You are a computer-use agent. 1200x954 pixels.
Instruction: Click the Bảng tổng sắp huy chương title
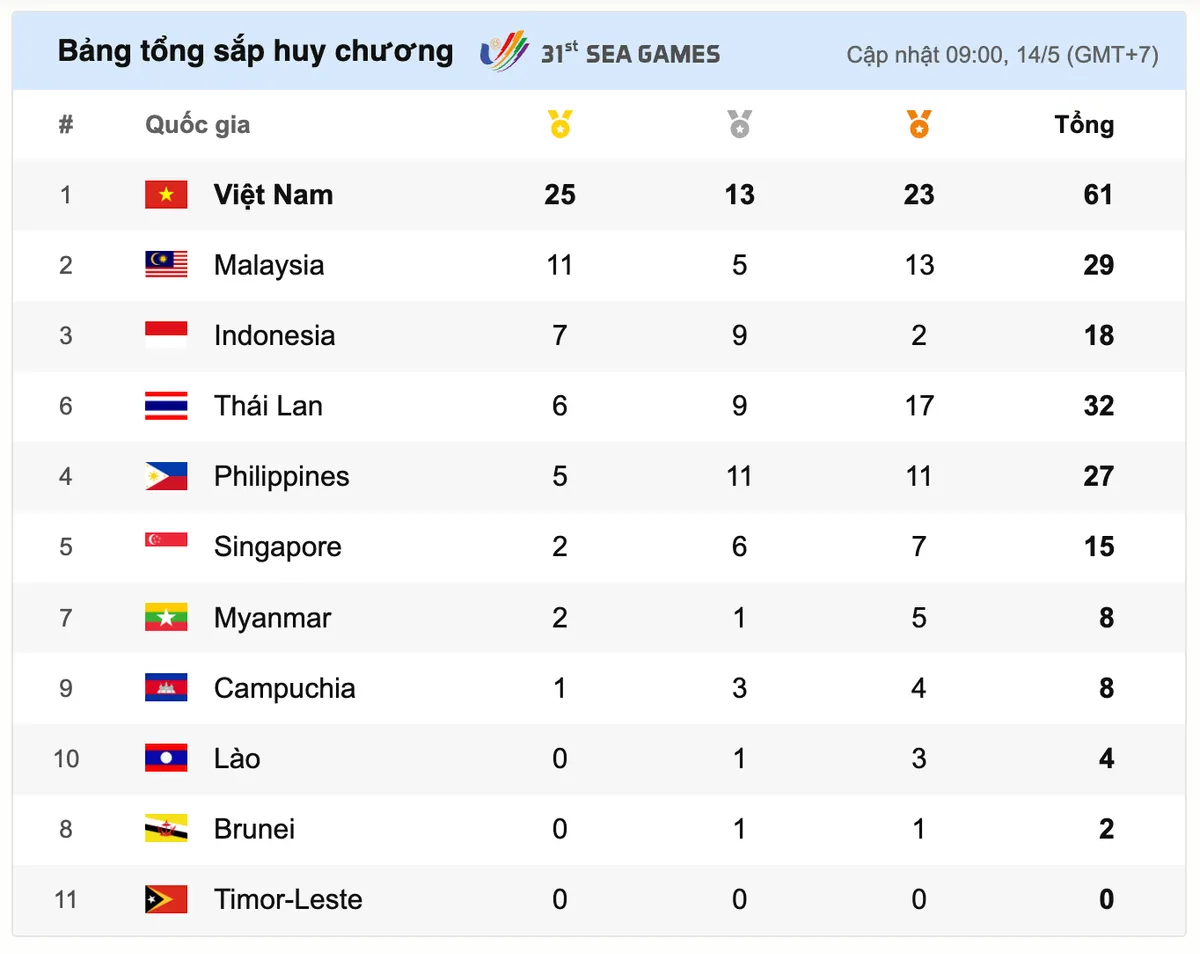click(255, 51)
